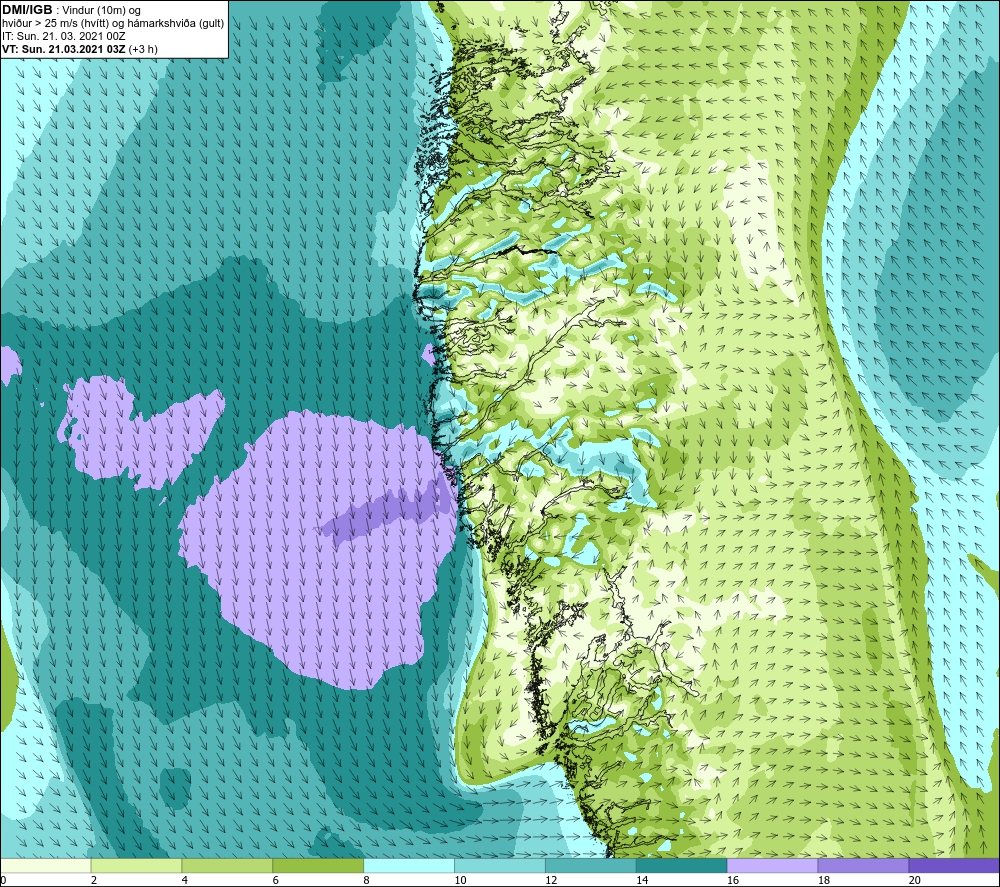The image size is (1000, 887).
Task: Click the 14–16 m/s dark teal legend swatch
Action: click(x=682, y=865)
